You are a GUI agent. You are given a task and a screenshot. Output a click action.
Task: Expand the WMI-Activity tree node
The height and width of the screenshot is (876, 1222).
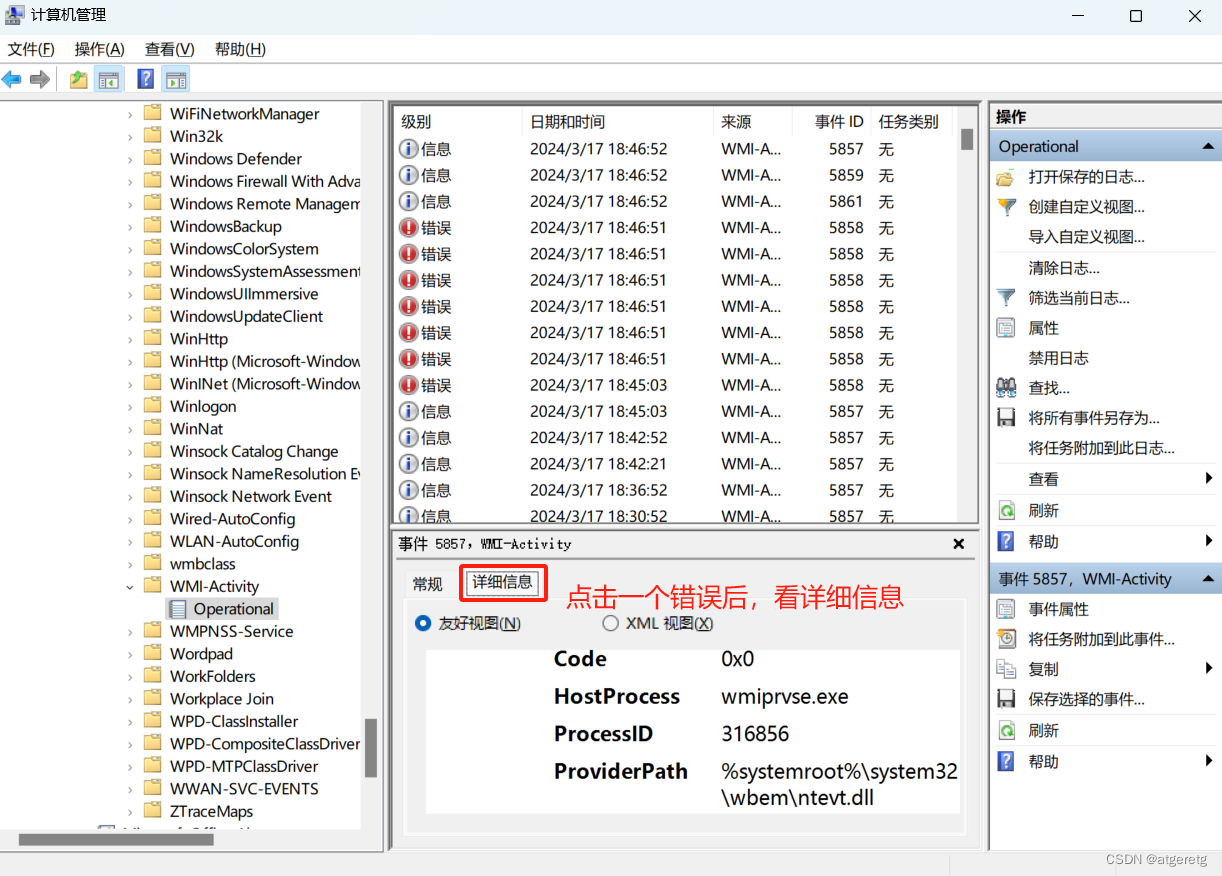(x=131, y=585)
